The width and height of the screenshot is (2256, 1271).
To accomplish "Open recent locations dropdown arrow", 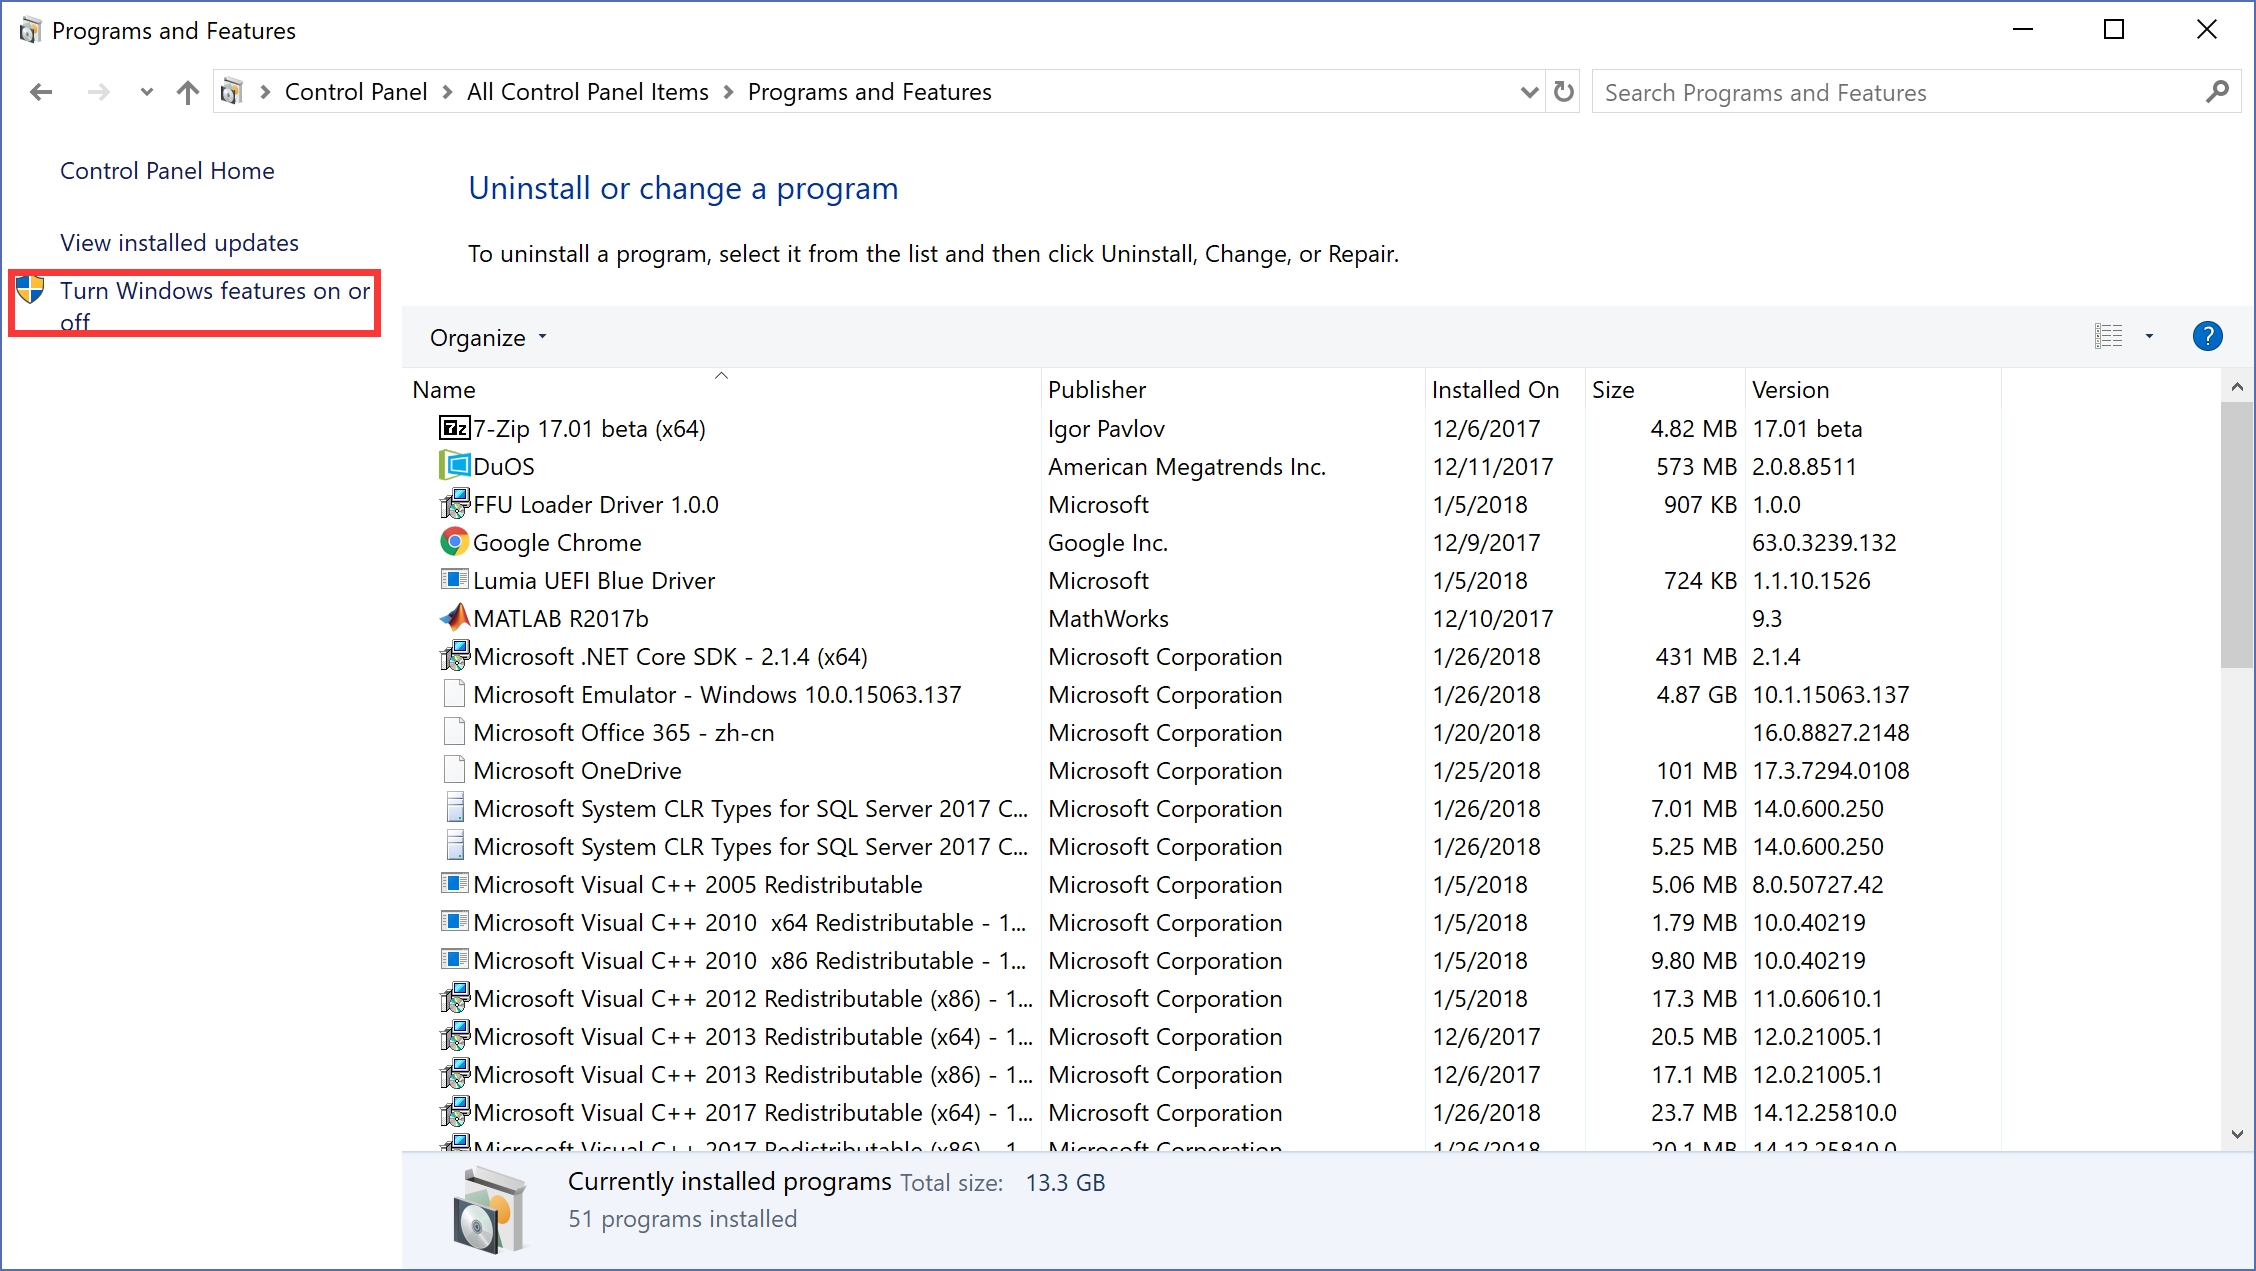I will pyautogui.click(x=146, y=92).
